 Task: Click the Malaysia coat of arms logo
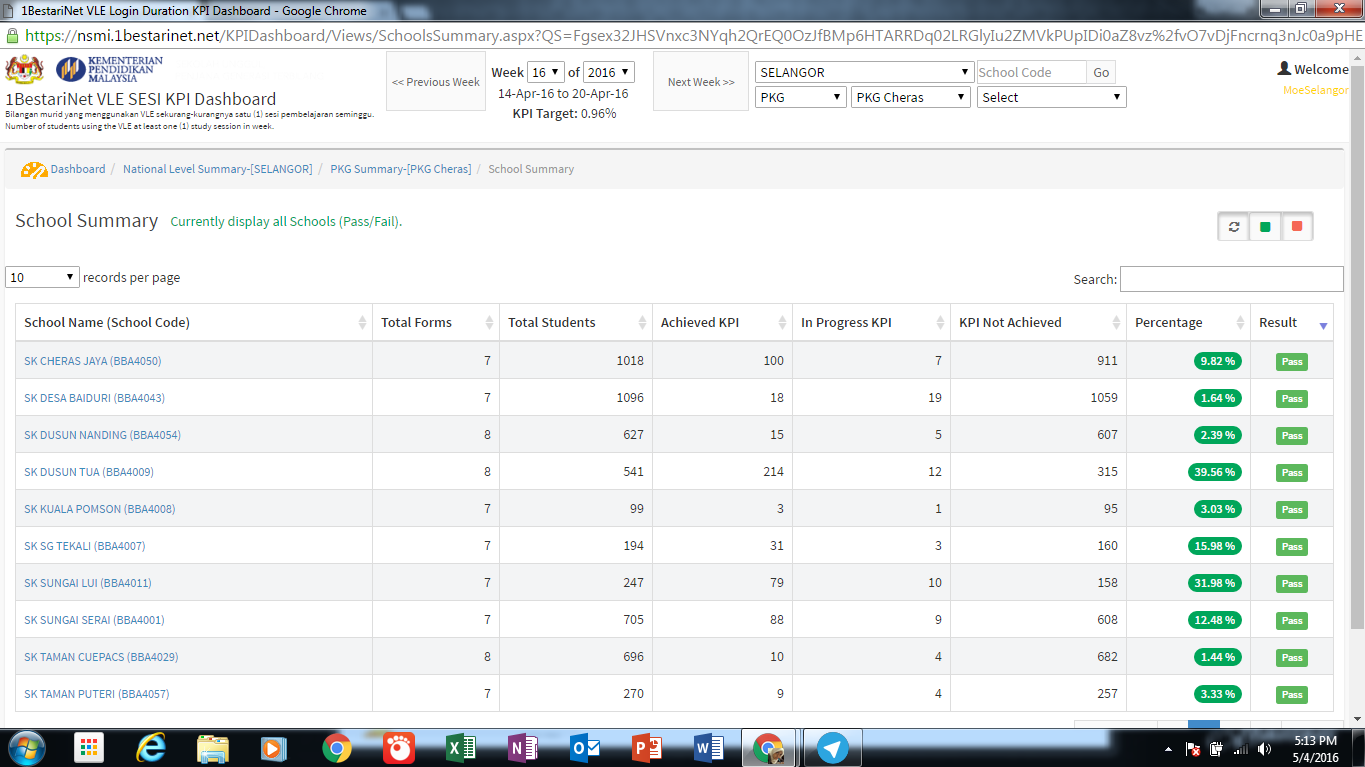(x=25, y=69)
